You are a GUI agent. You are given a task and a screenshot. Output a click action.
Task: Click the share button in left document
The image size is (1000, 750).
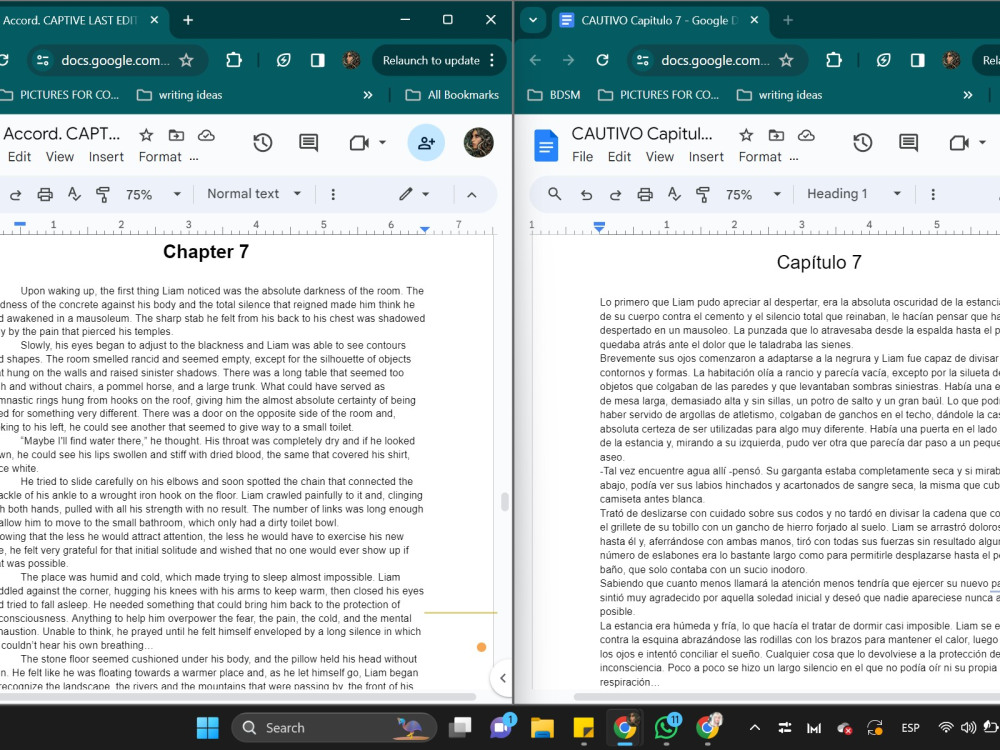[x=426, y=143]
